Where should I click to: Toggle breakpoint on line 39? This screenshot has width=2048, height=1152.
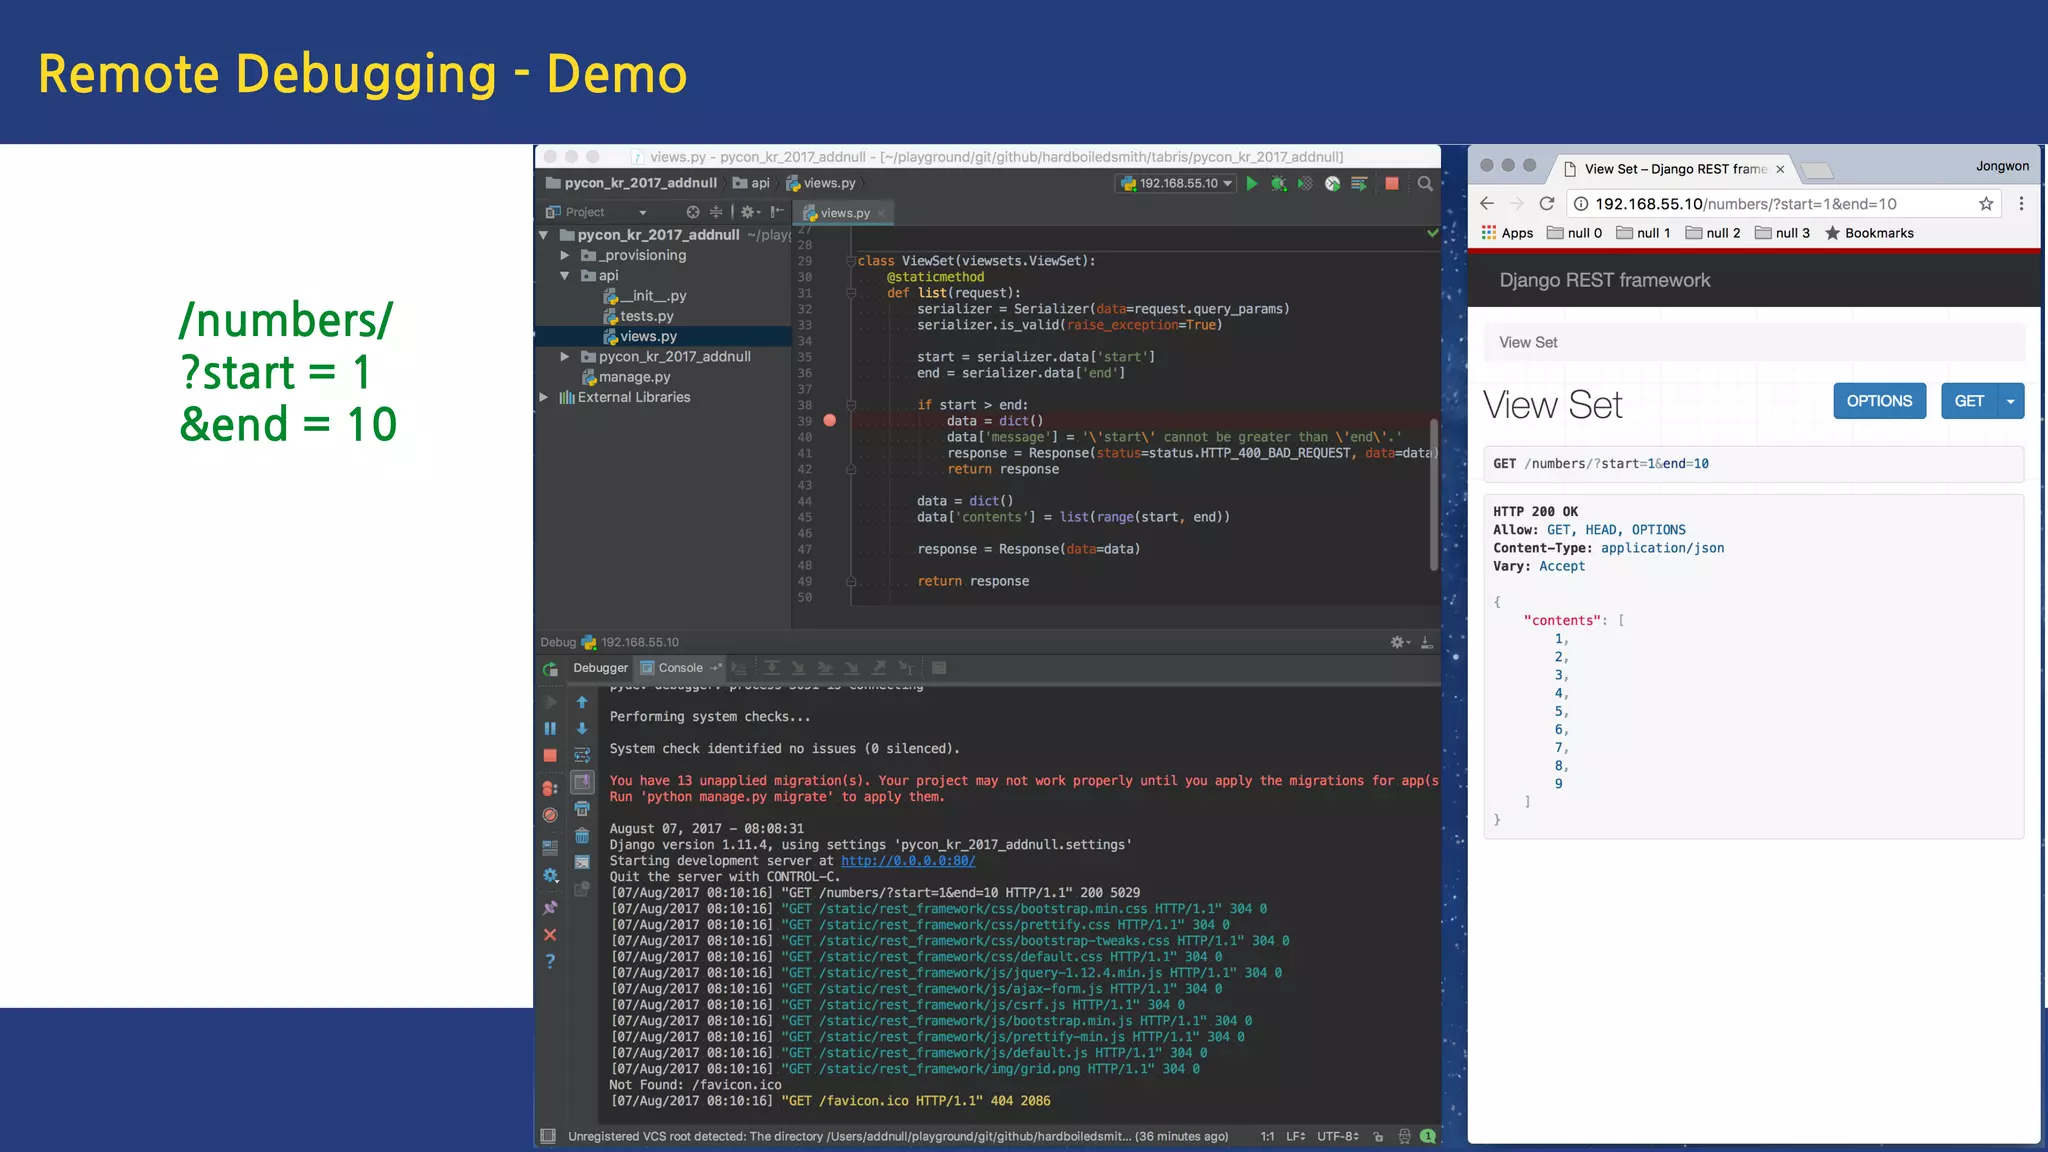(829, 421)
